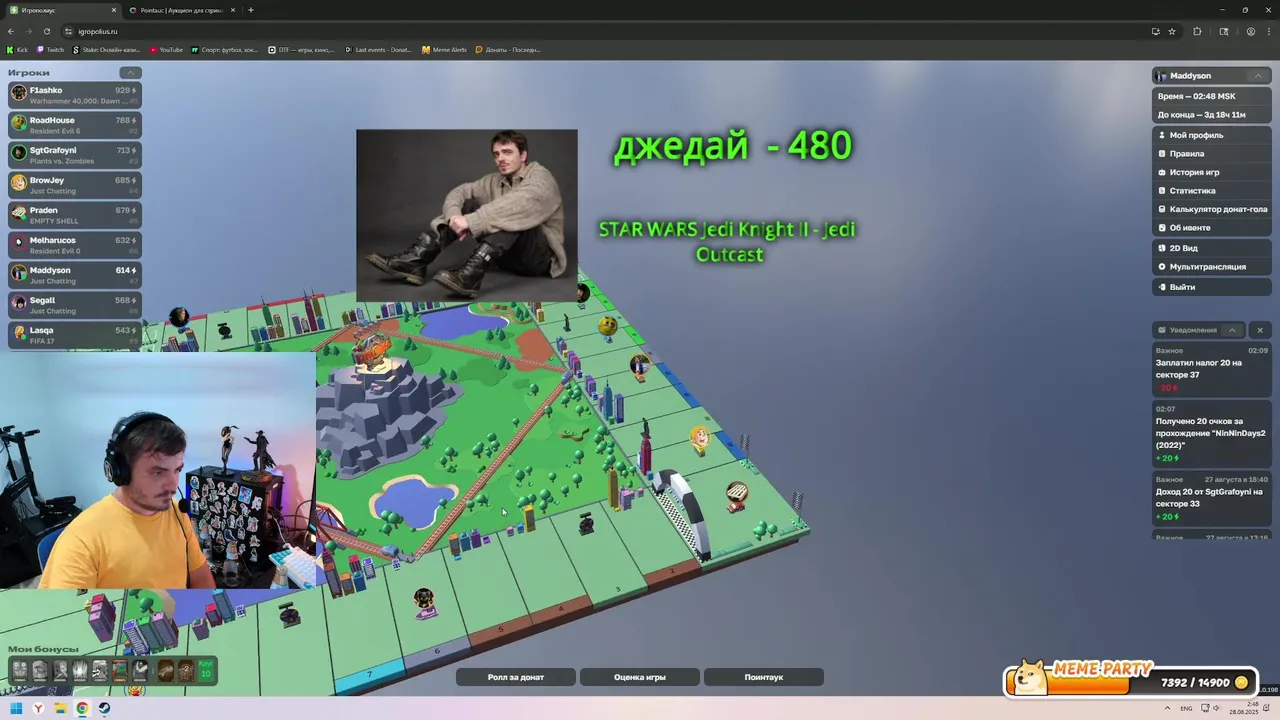The width and height of the screenshot is (1280, 720).
Task: Select player Maddyson in players list
Action: (x=75, y=275)
